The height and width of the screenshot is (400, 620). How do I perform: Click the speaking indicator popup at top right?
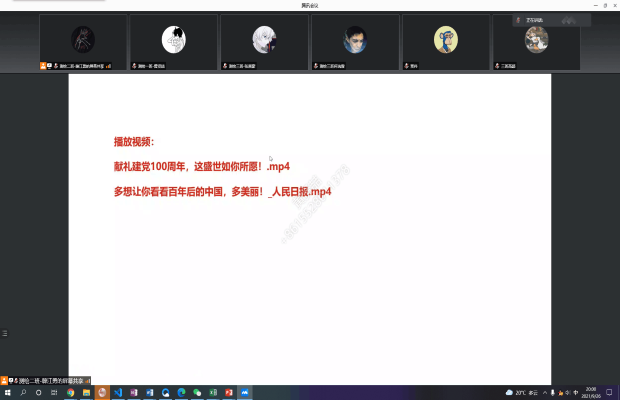[x=544, y=20]
